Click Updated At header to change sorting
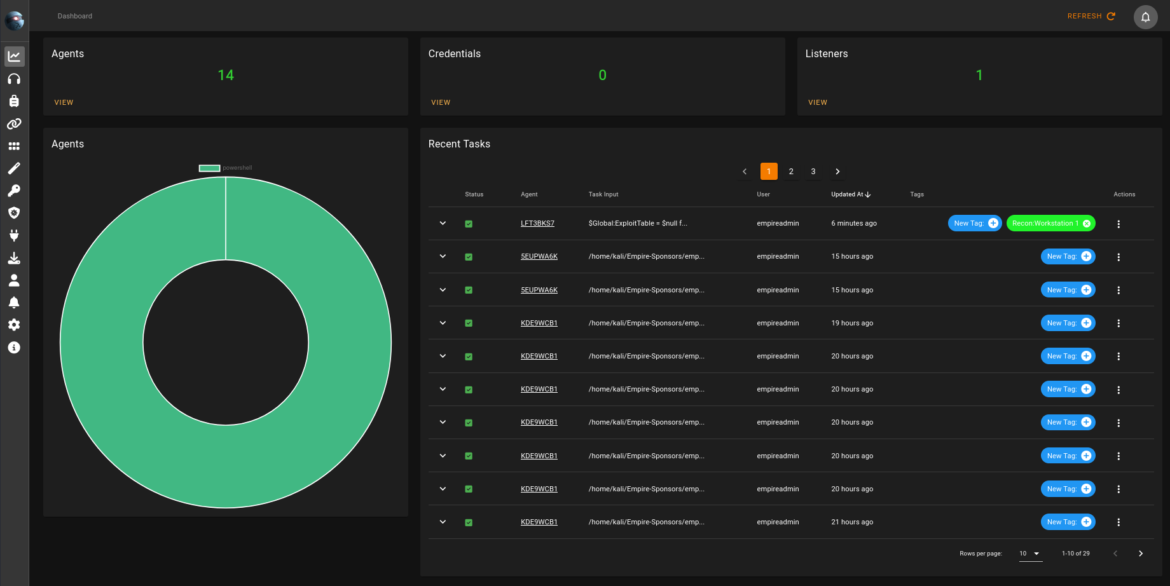The height and width of the screenshot is (586, 1170). click(848, 194)
